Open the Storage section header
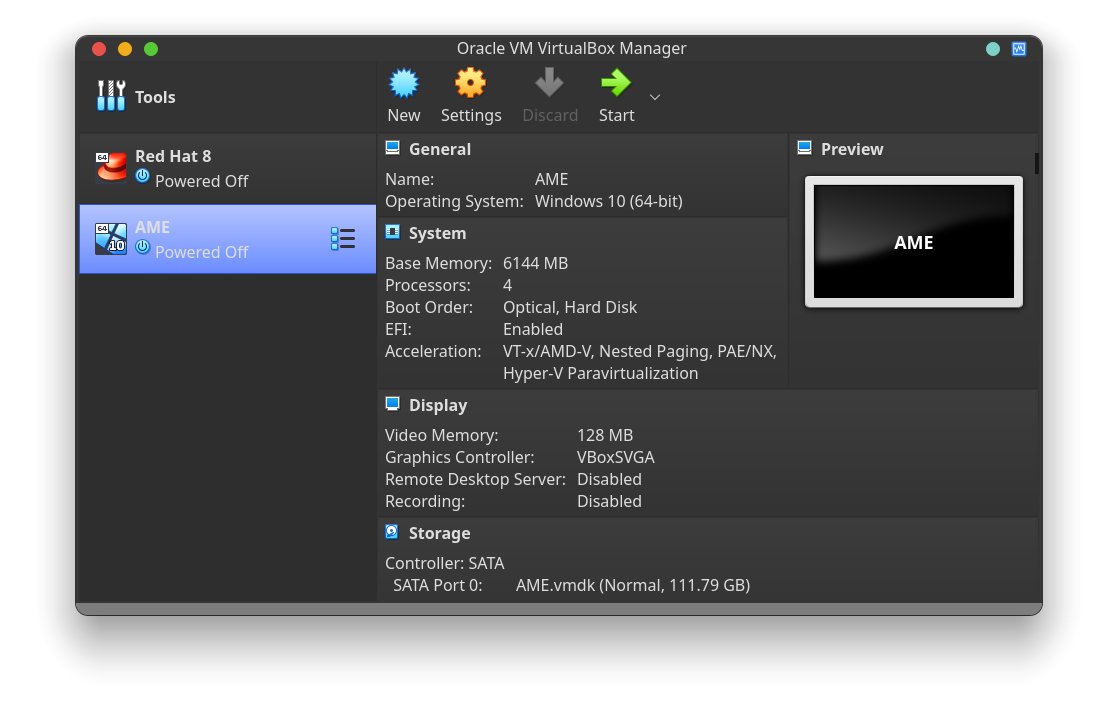The height and width of the screenshot is (701, 1118). click(439, 533)
